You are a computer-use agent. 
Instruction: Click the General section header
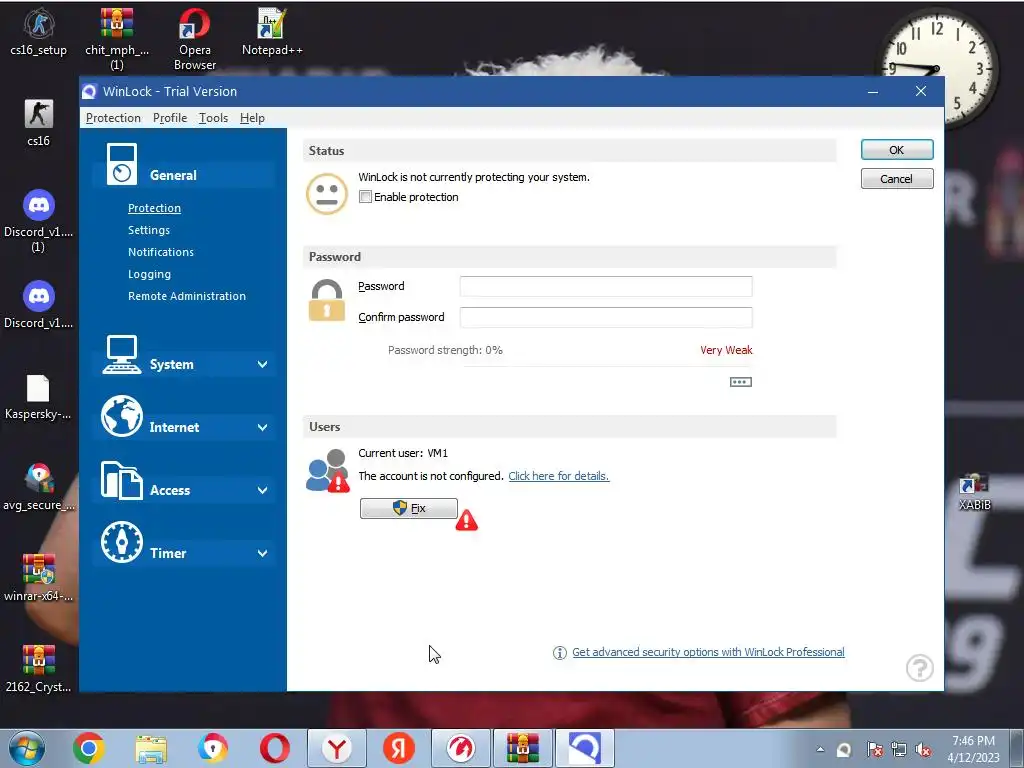click(183, 174)
